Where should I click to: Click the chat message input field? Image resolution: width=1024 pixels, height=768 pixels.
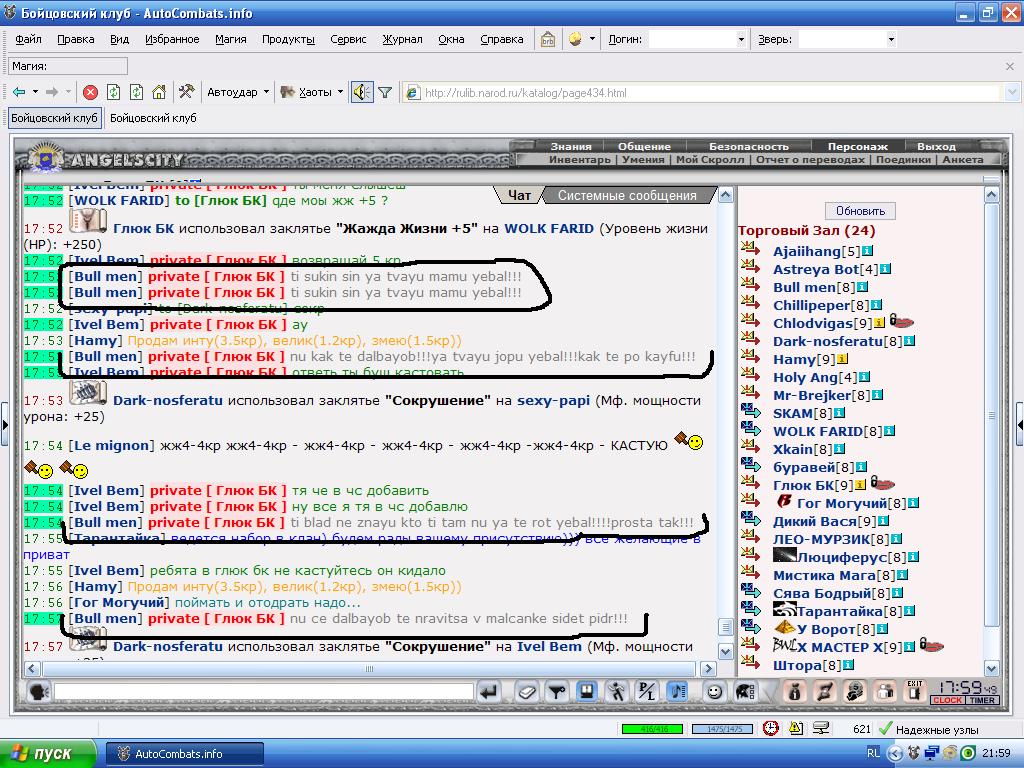point(263,692)
